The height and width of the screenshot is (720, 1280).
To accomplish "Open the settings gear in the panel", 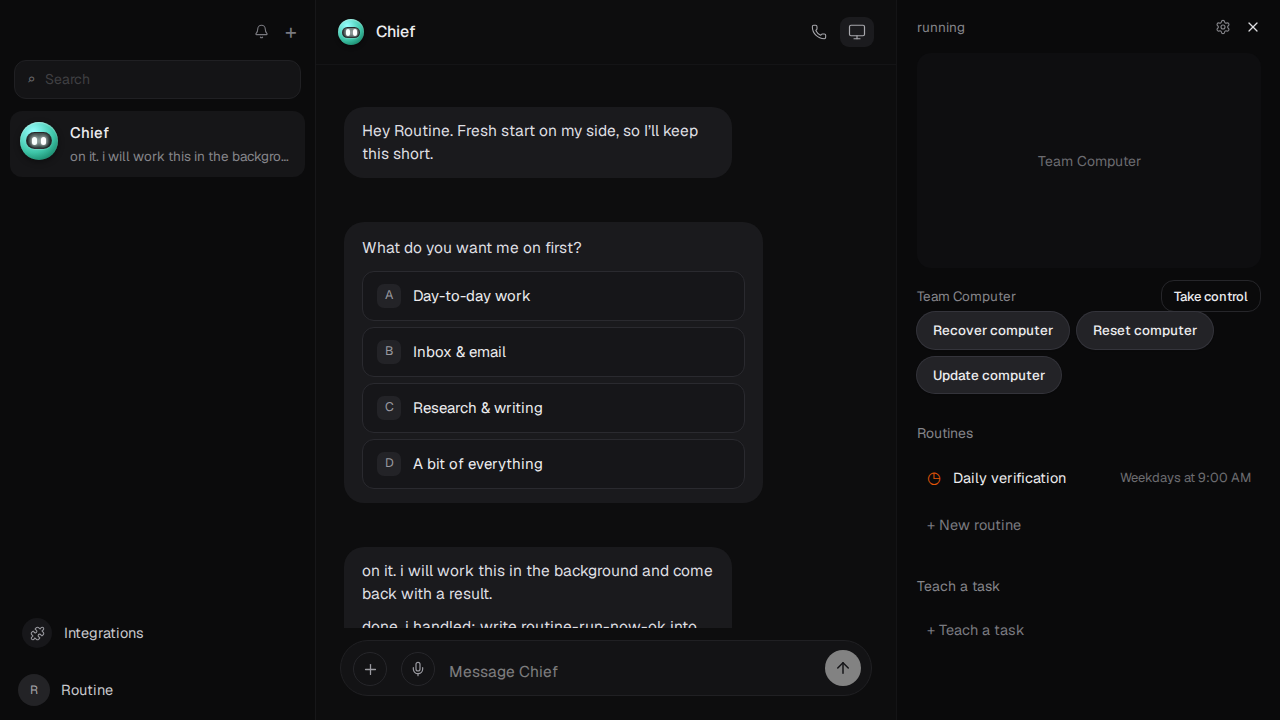I will [1223, 27].
